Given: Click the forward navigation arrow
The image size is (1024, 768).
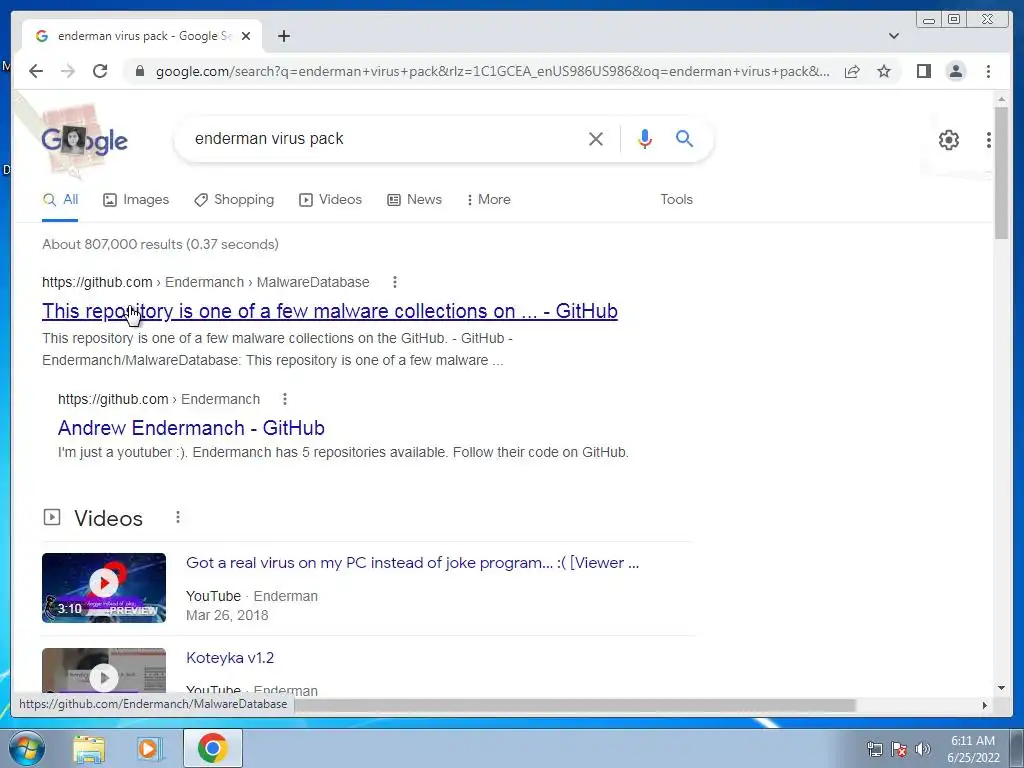Looking at the screenshot, I should point(68,71).
